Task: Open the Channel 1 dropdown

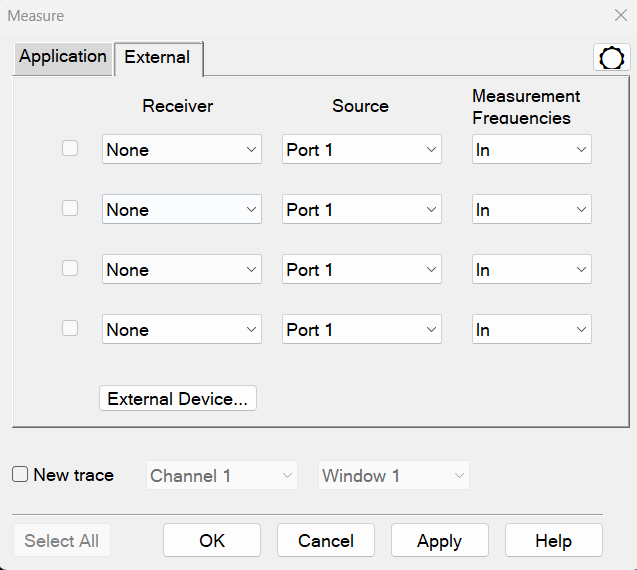Action: [x=222, y=475]
